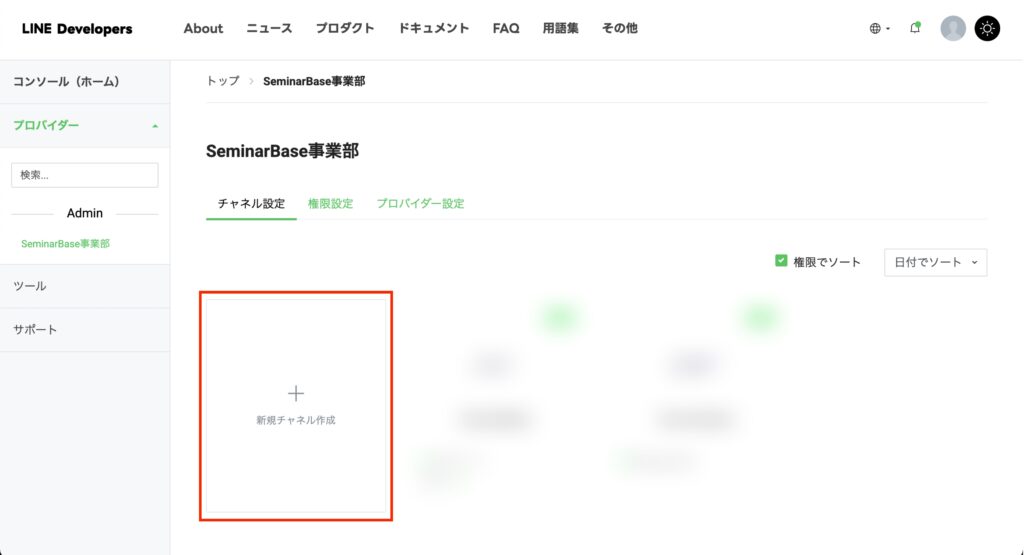Open the ドキュメント menu item
This screenshot has width=1024, height=555.
(x=433, y=29)
